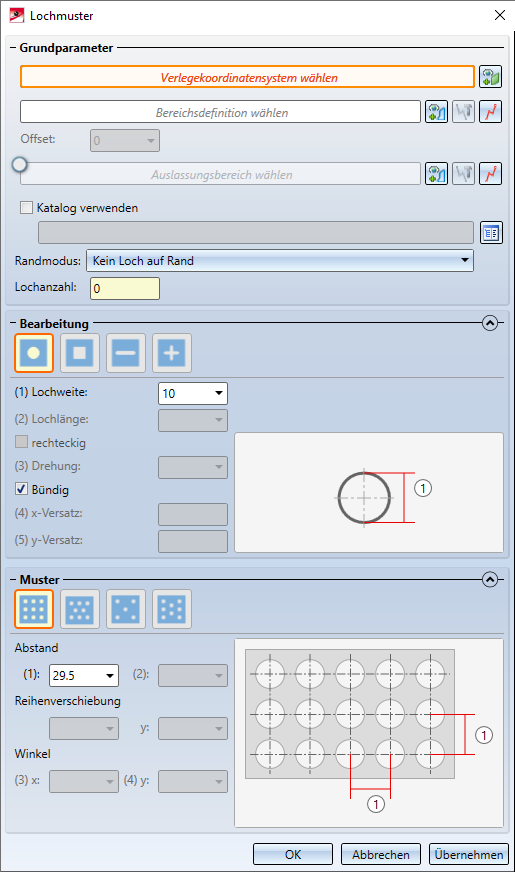Click the catalog name text field
The image size is (515, 872).
point(256,233)
